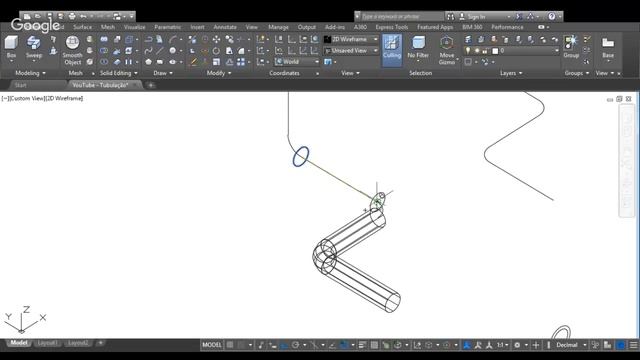
Task: Open the Unsaved View dropdown
Action: (x=351, y=51)
